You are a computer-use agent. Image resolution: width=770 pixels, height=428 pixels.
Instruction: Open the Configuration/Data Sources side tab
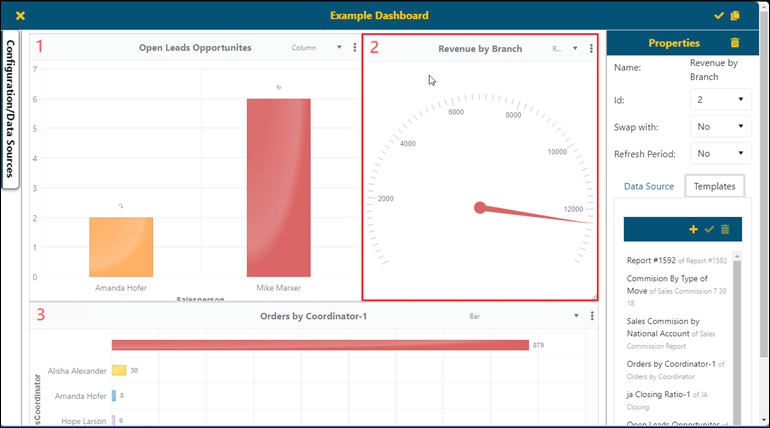(12, 110)
